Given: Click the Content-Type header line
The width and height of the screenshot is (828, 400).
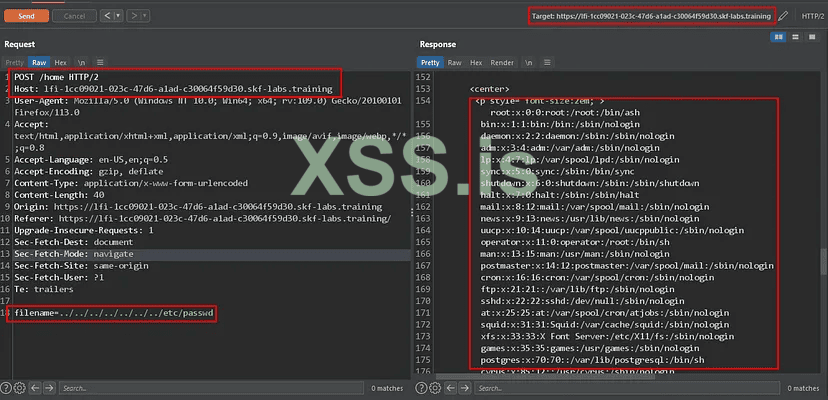Looking at the screenshot, I should (x=131, y=183).
